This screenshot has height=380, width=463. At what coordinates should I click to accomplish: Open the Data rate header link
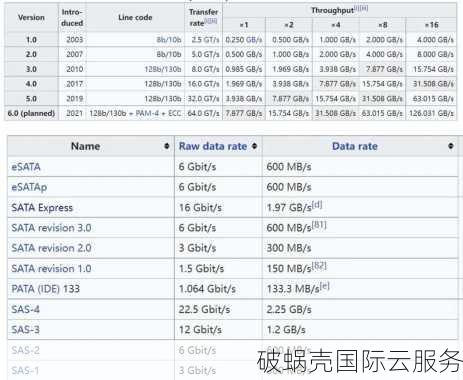355,146
